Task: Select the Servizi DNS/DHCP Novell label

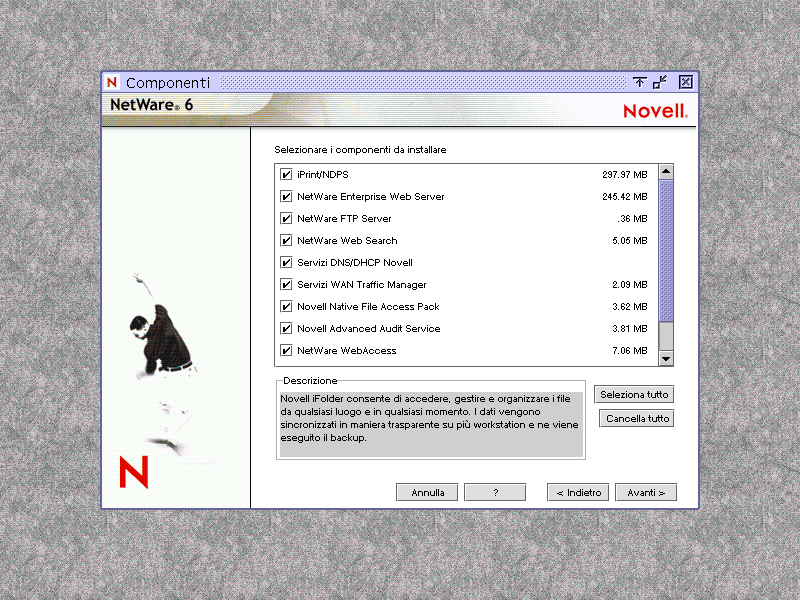Action: click(355, 262)
